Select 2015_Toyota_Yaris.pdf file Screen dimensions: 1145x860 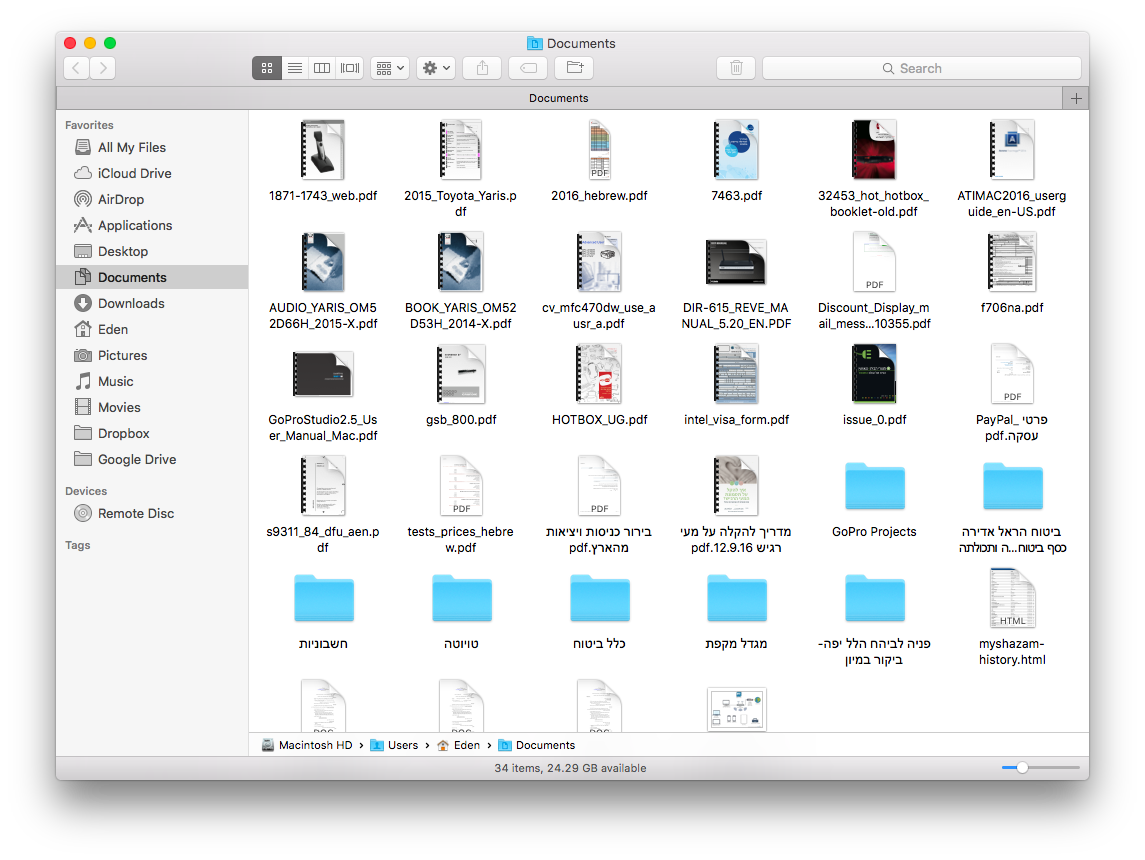click(x=461, y=150)
